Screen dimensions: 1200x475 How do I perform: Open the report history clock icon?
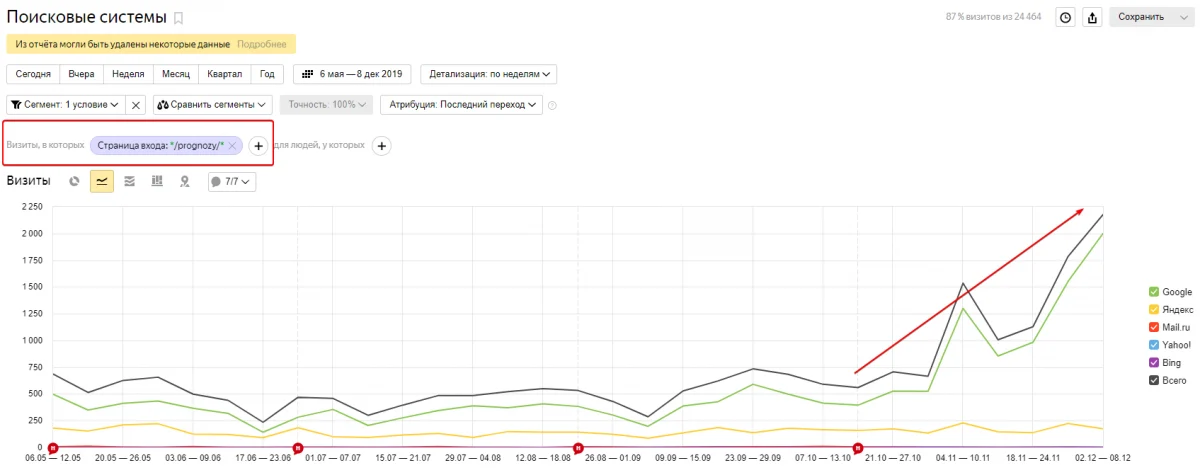coord(1066,17)
